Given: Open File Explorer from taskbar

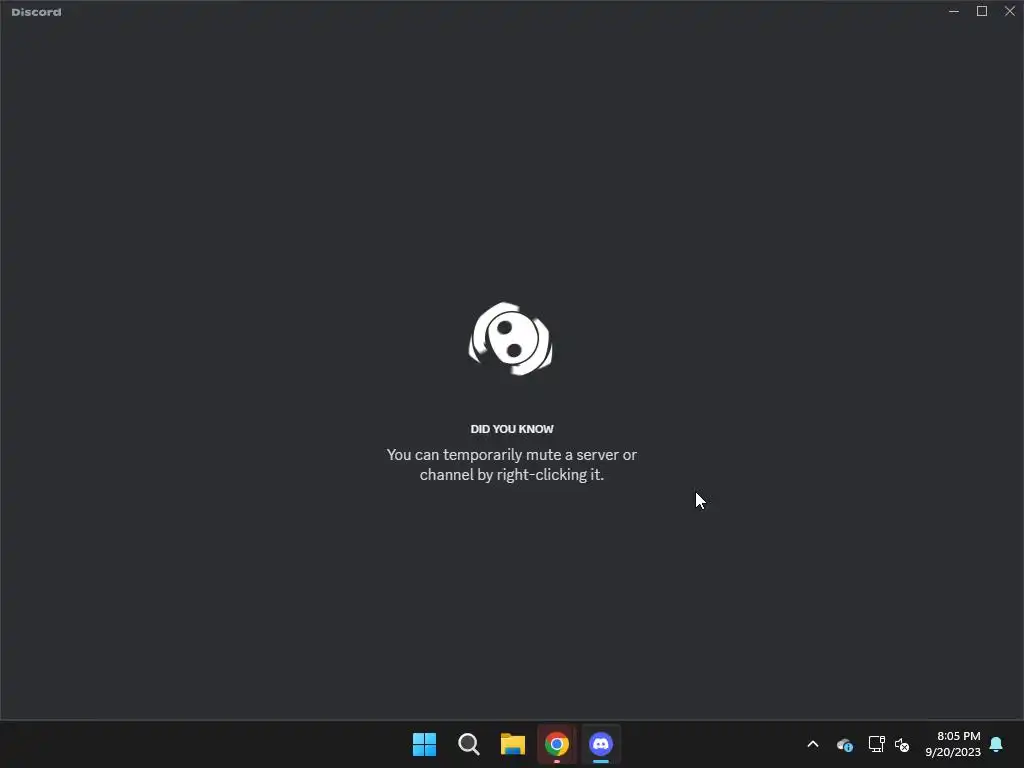Looking at the screenshot, I should pos(513,744).
